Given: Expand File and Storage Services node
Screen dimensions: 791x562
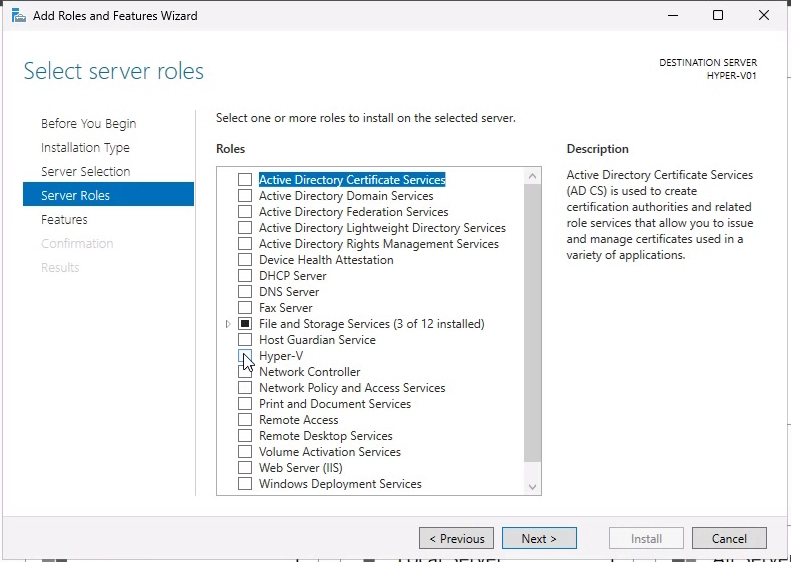Looking at the screenshot, I should [x=228, y=324].
